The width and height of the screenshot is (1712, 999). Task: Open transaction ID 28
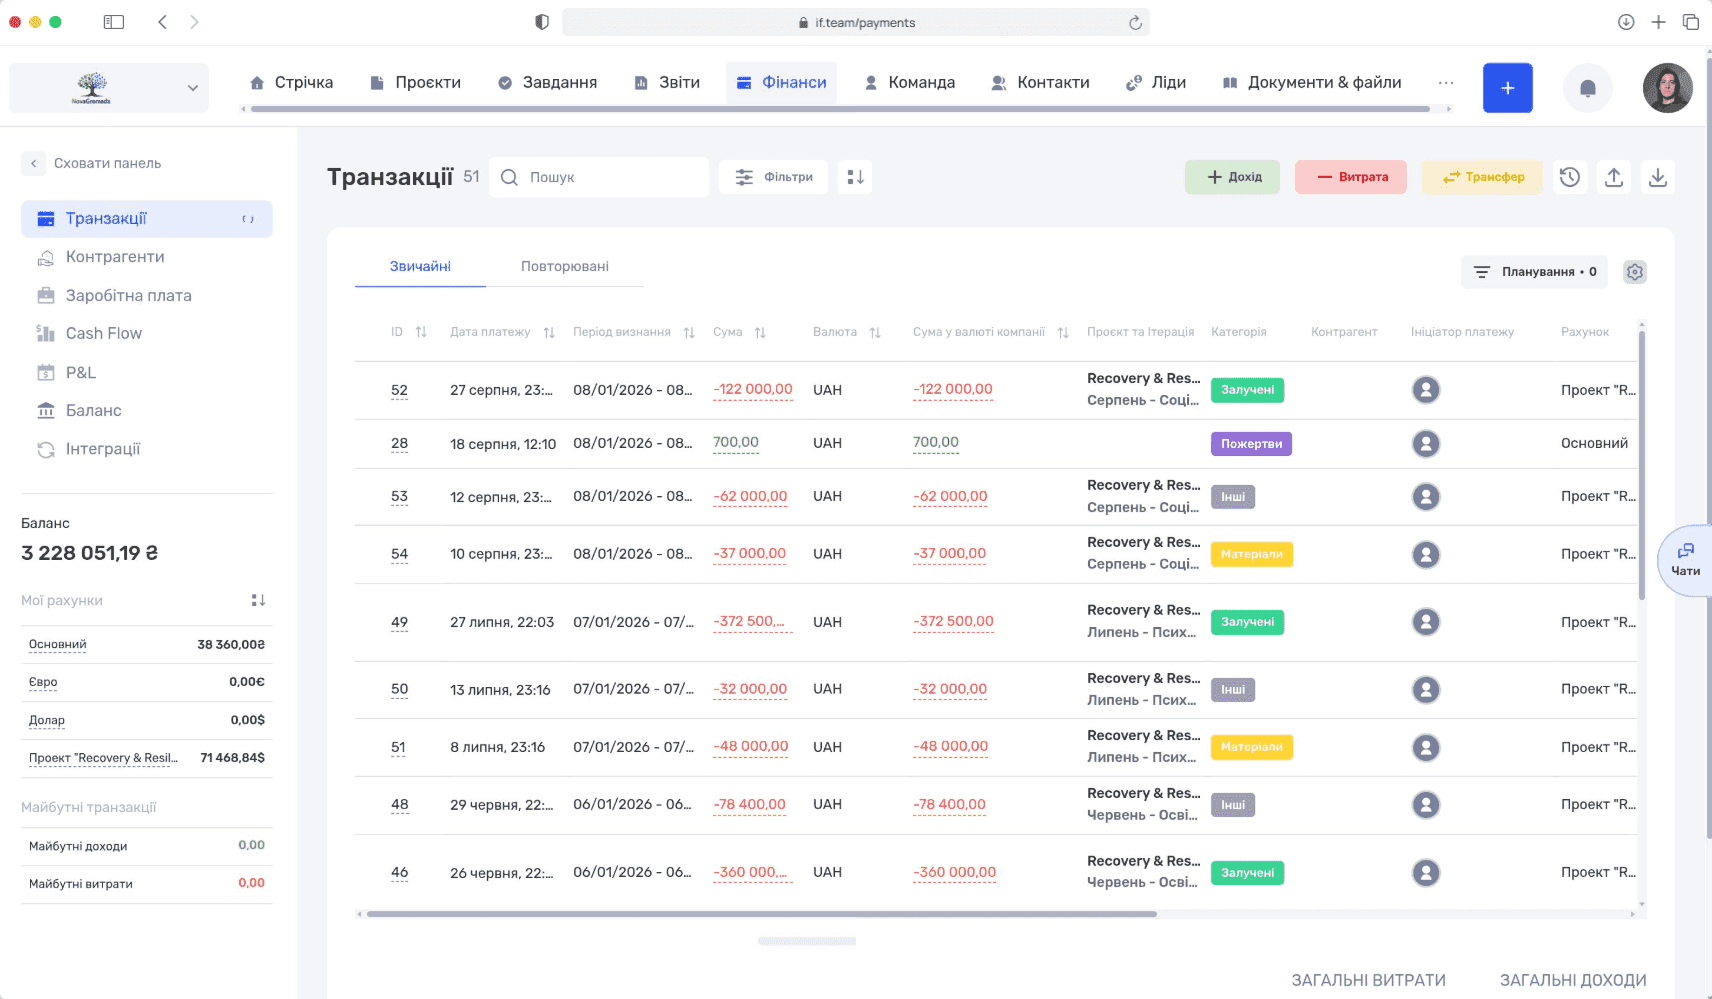[x=399, y=443]
